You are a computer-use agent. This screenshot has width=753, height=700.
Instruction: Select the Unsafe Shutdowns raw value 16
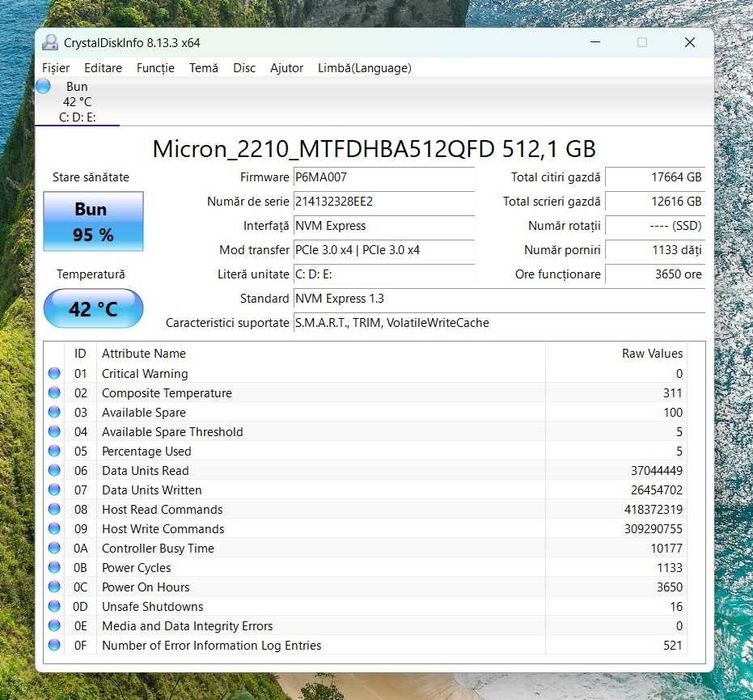coord(676,606)
